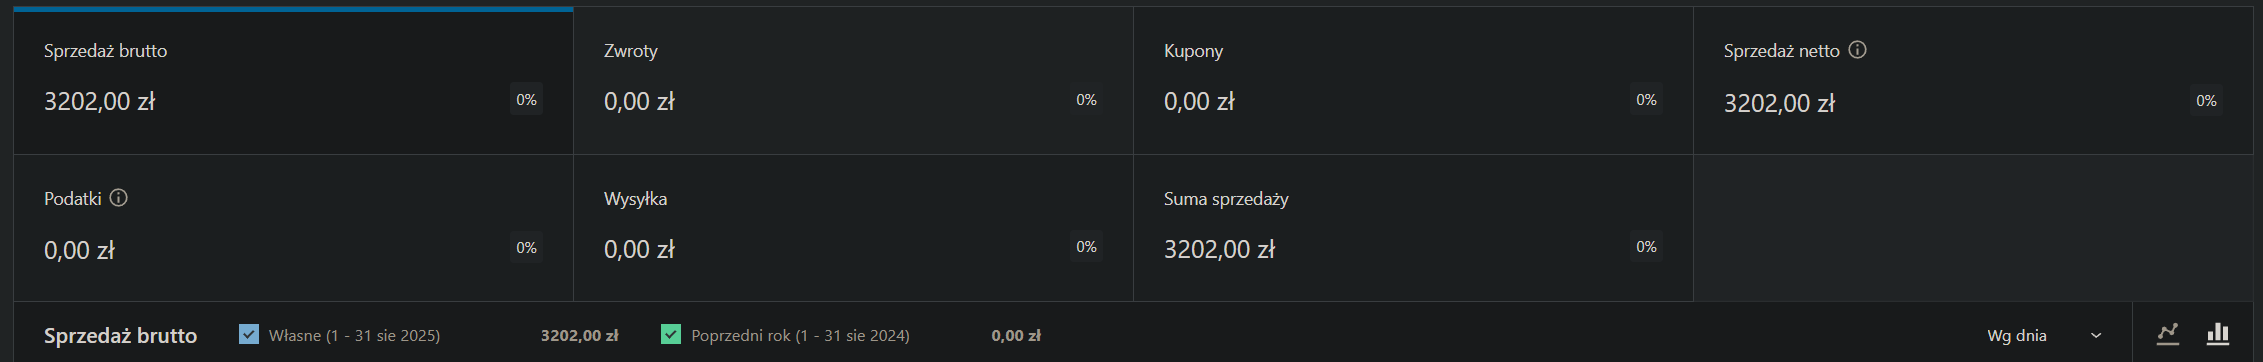The width and height of the screenshot is (2263, 362).
Task: Click the Poprzedni rok label text
Action: (800, 336)
